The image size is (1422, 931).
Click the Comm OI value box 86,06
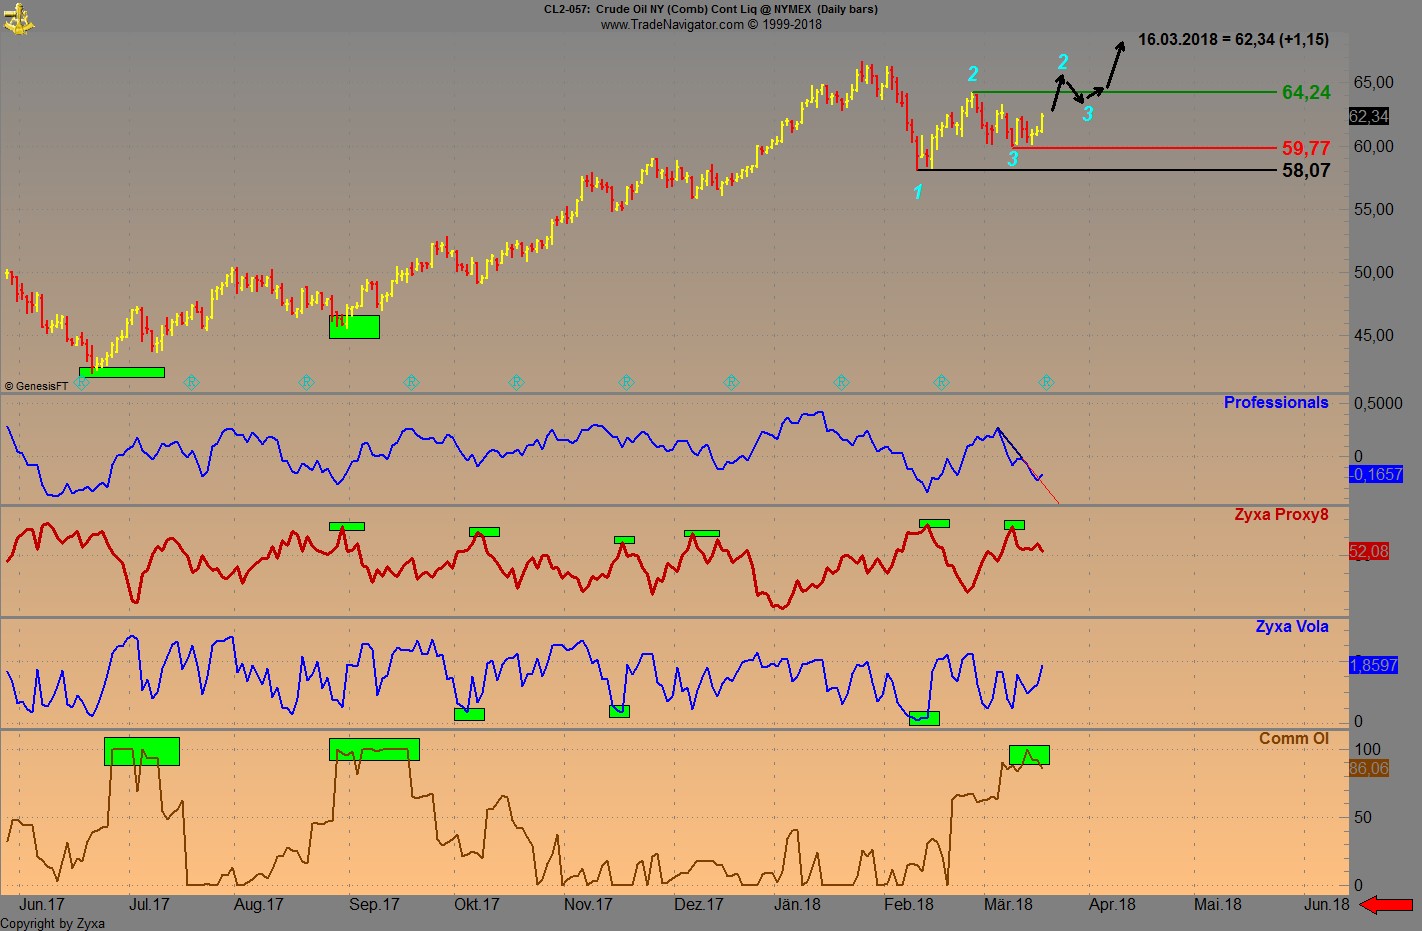tap(1369, 768)
